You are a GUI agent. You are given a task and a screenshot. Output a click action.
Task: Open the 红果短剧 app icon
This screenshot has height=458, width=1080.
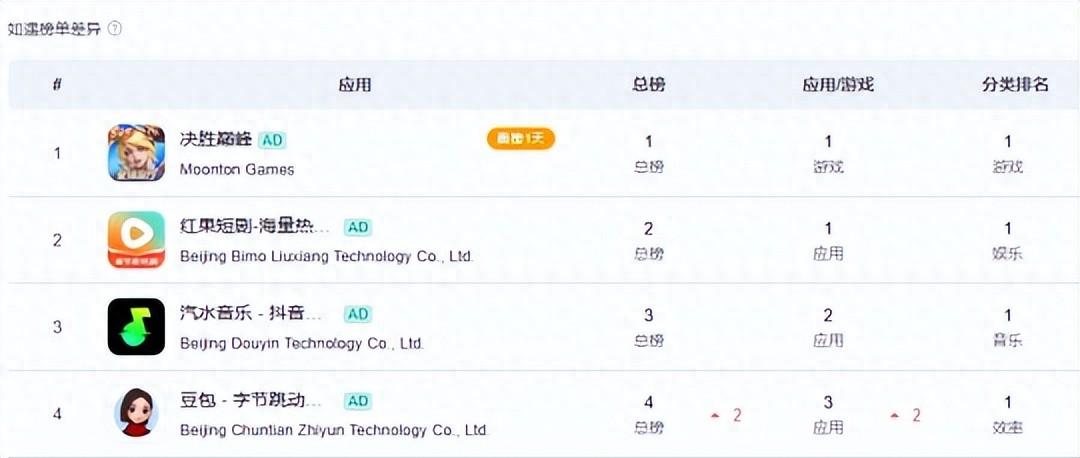point(136,240)
